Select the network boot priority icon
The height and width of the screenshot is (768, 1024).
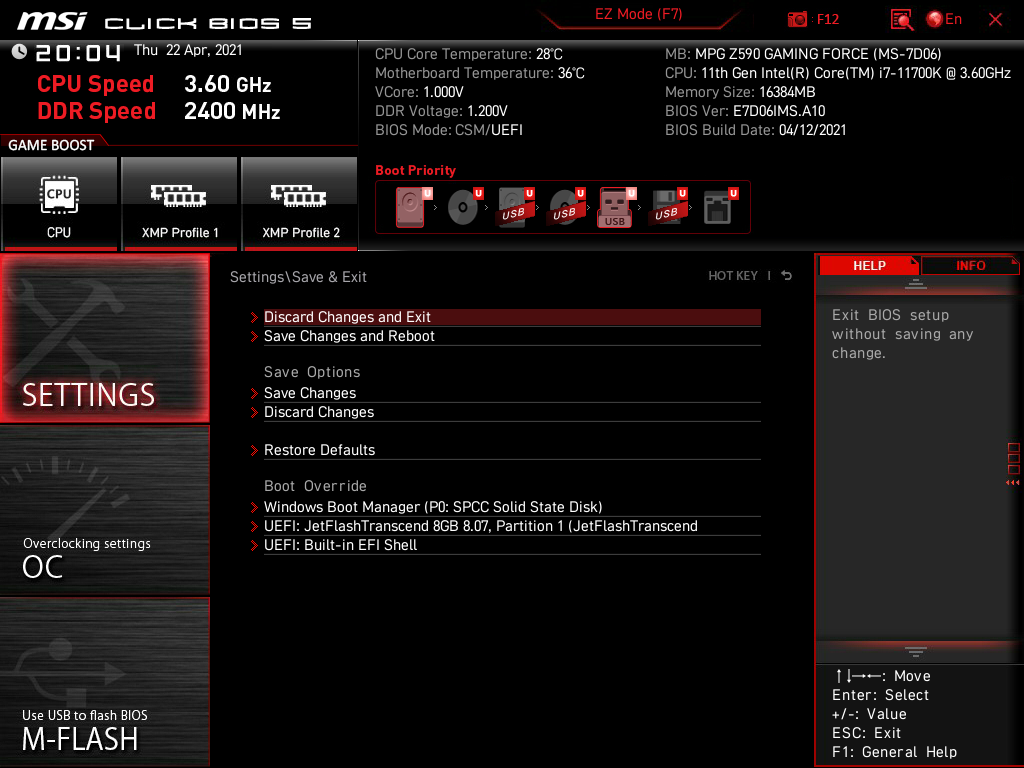click(x=720, y=207)
